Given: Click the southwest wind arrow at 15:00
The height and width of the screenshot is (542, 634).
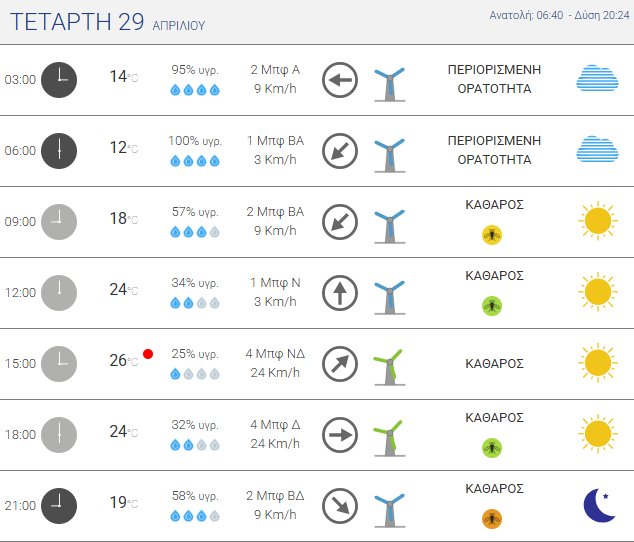Looking at the screenshot, I should (x=340, y=364).
